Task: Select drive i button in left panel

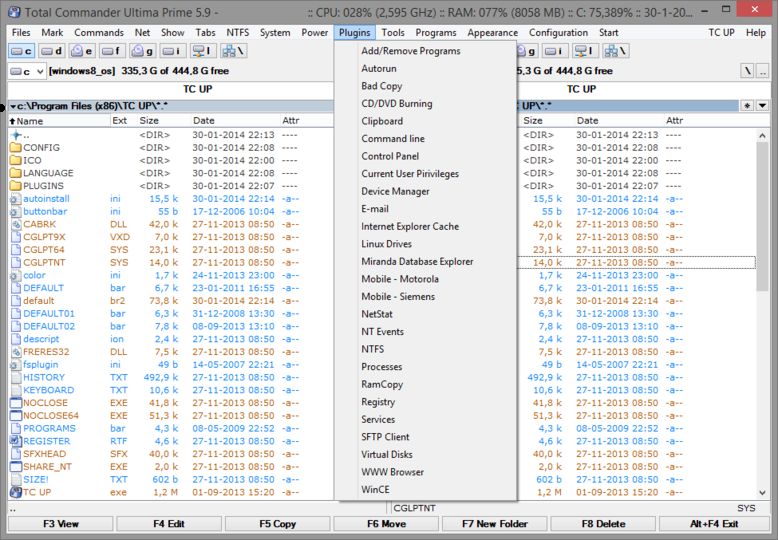Action: (172, 51)
